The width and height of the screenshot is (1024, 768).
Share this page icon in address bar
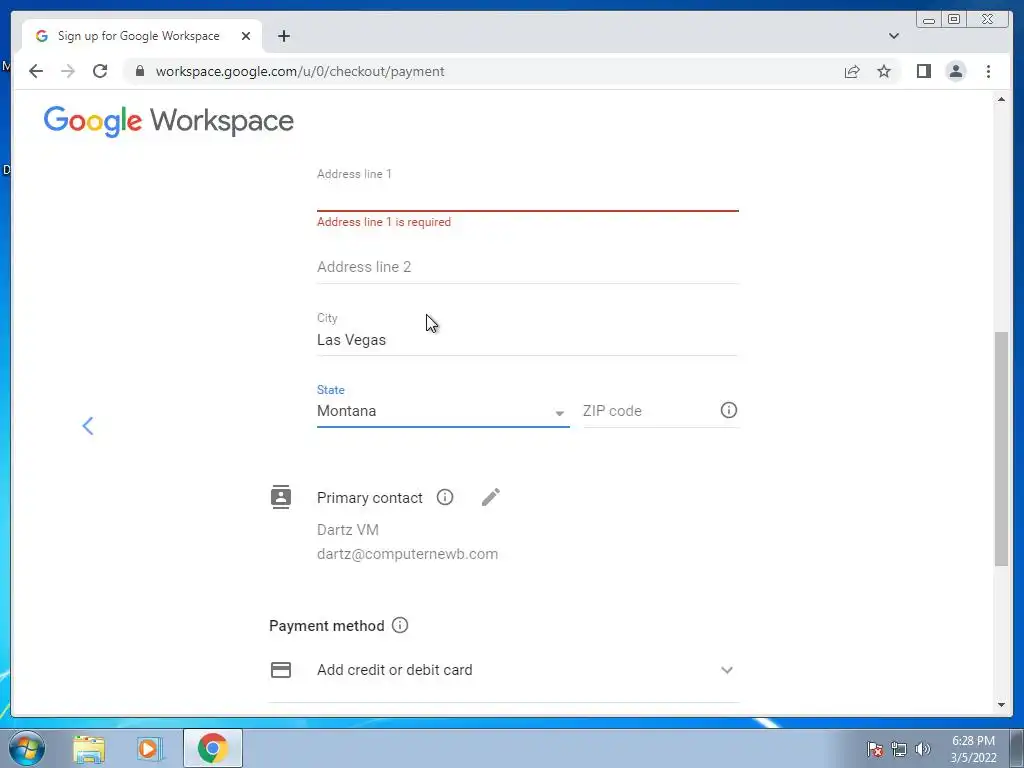(852, 71)
